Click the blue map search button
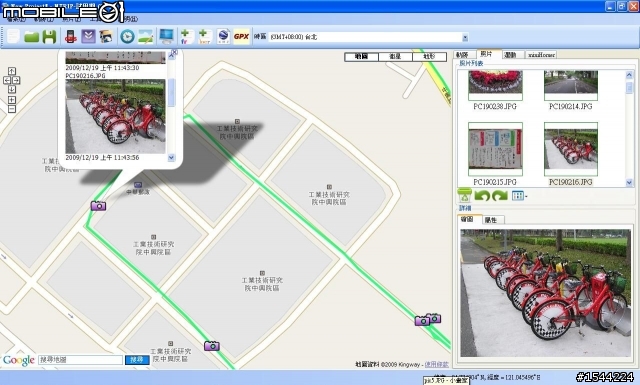The height and width of the screenshot is (385, 640). click(137, 360)
